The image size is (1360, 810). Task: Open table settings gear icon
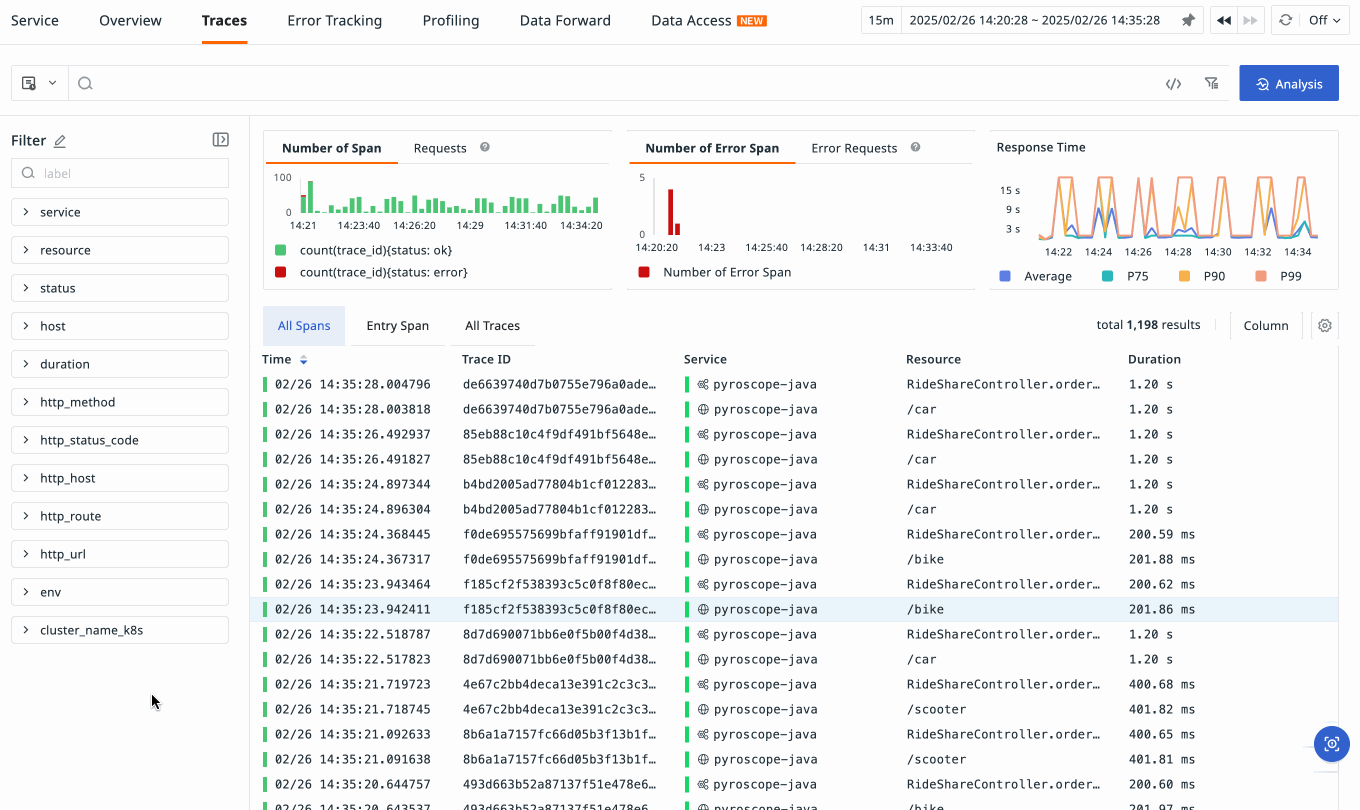click(x=1325, y=325)
